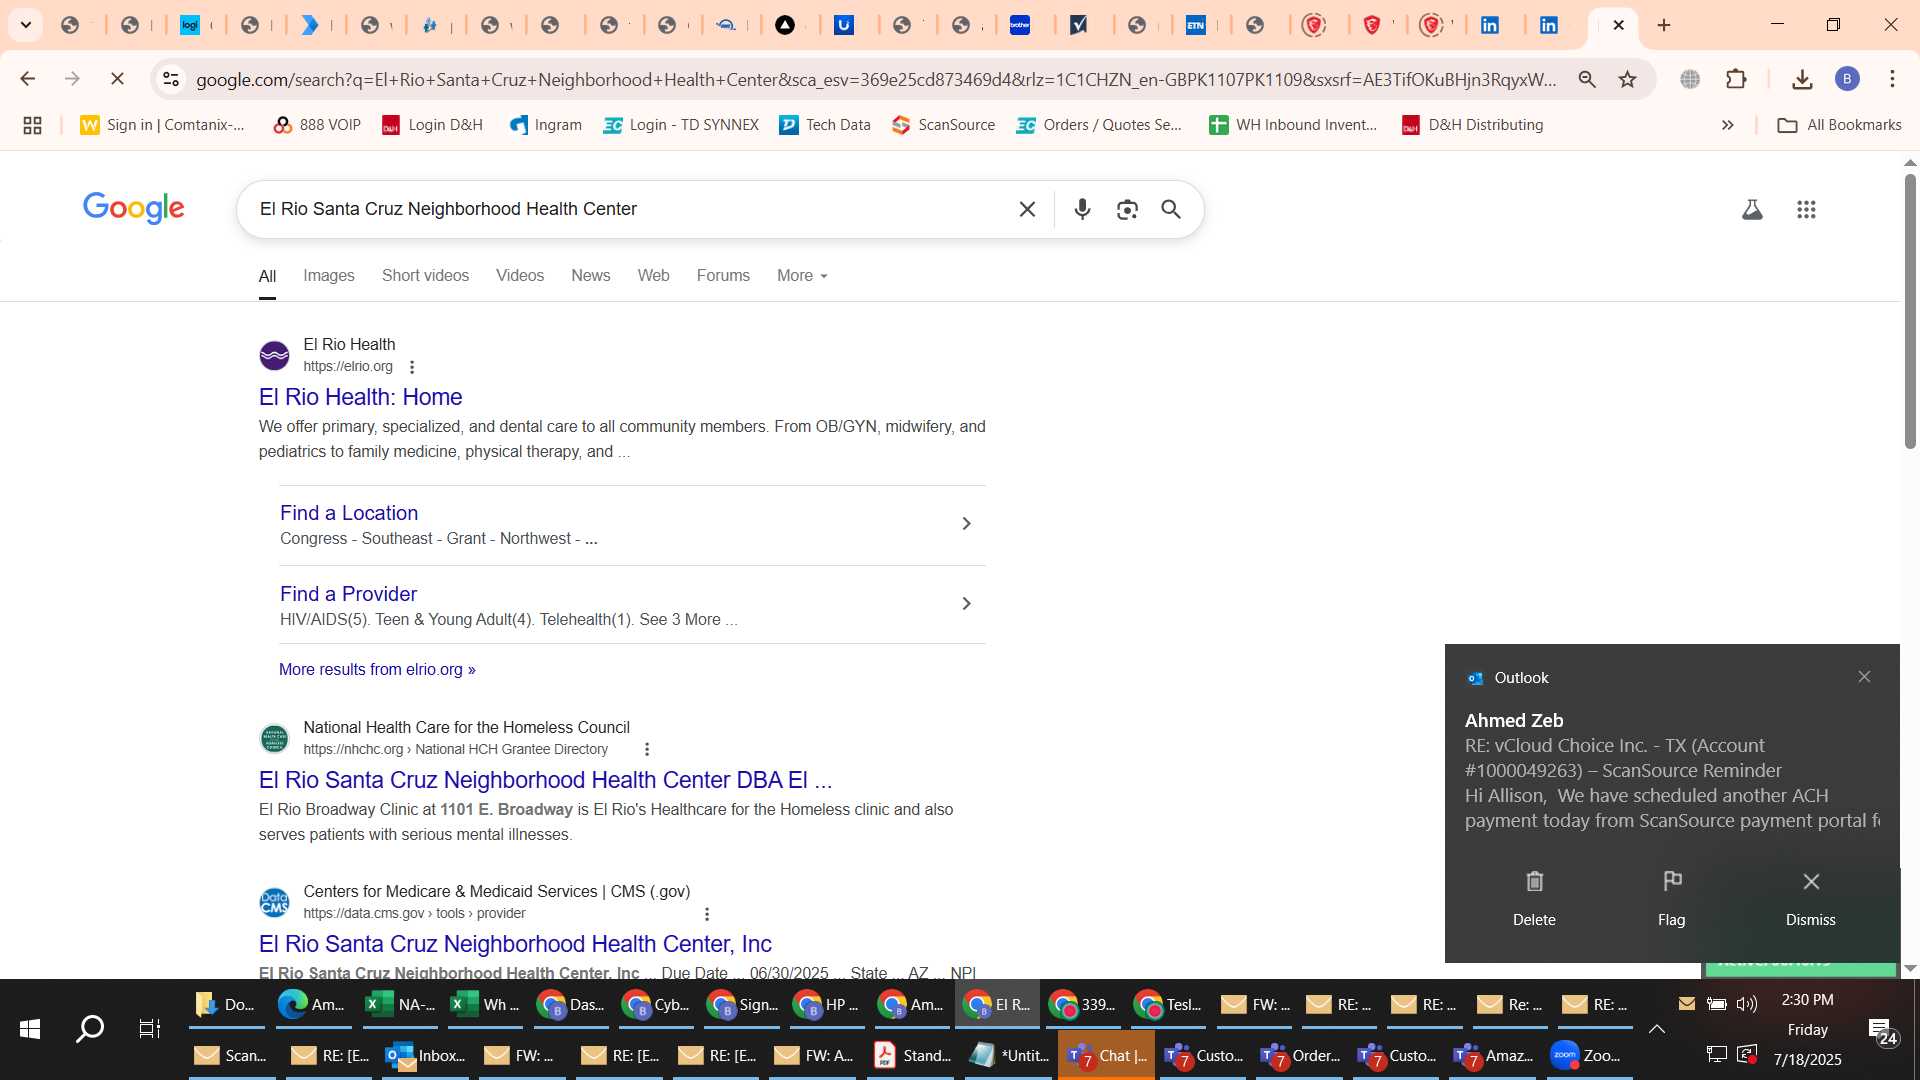Open El Rio Health: Home result
Viewport: 1920px width, 1080px height.
360,397
